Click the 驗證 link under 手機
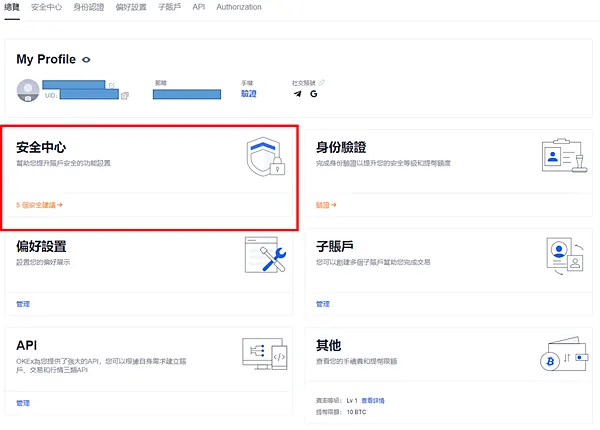The image size is (600, 430). click(x=249, y=93)
